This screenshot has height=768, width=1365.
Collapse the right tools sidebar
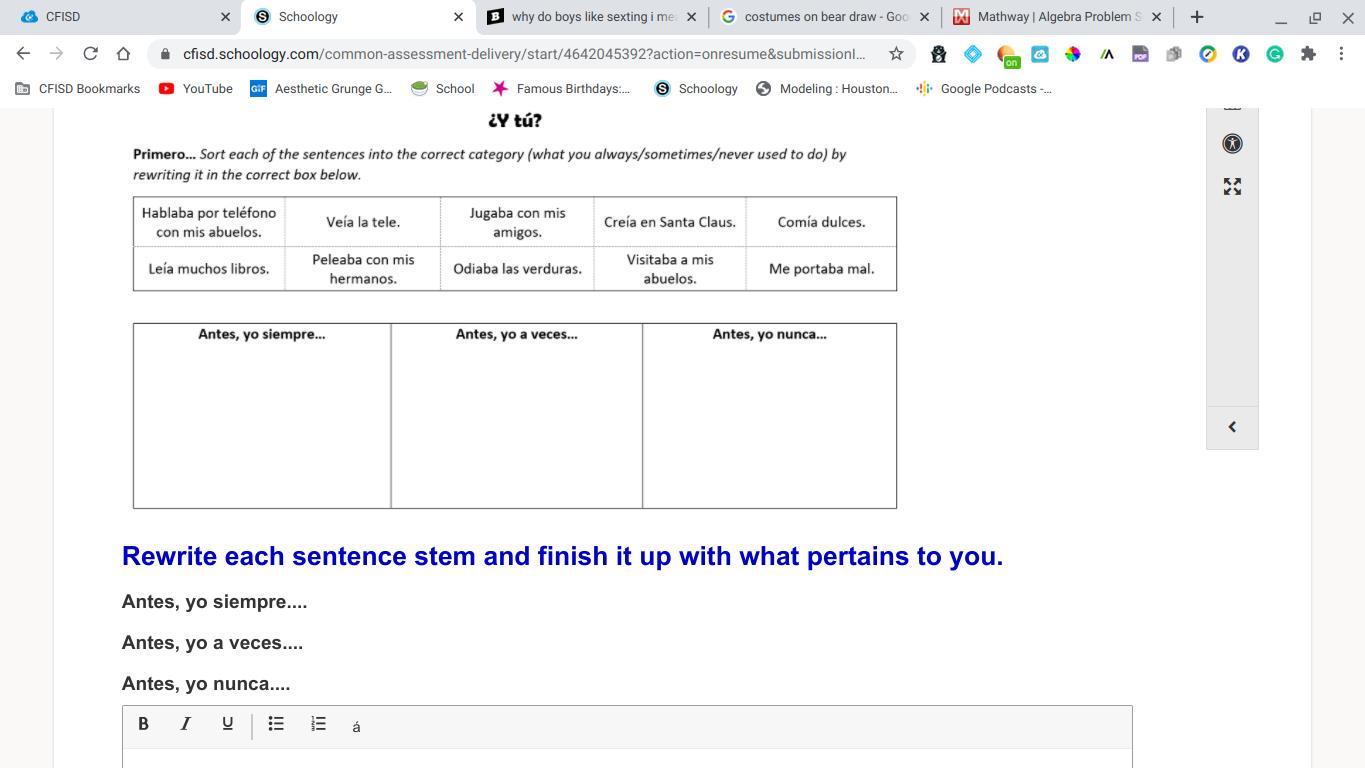(x=1232, y=427)
